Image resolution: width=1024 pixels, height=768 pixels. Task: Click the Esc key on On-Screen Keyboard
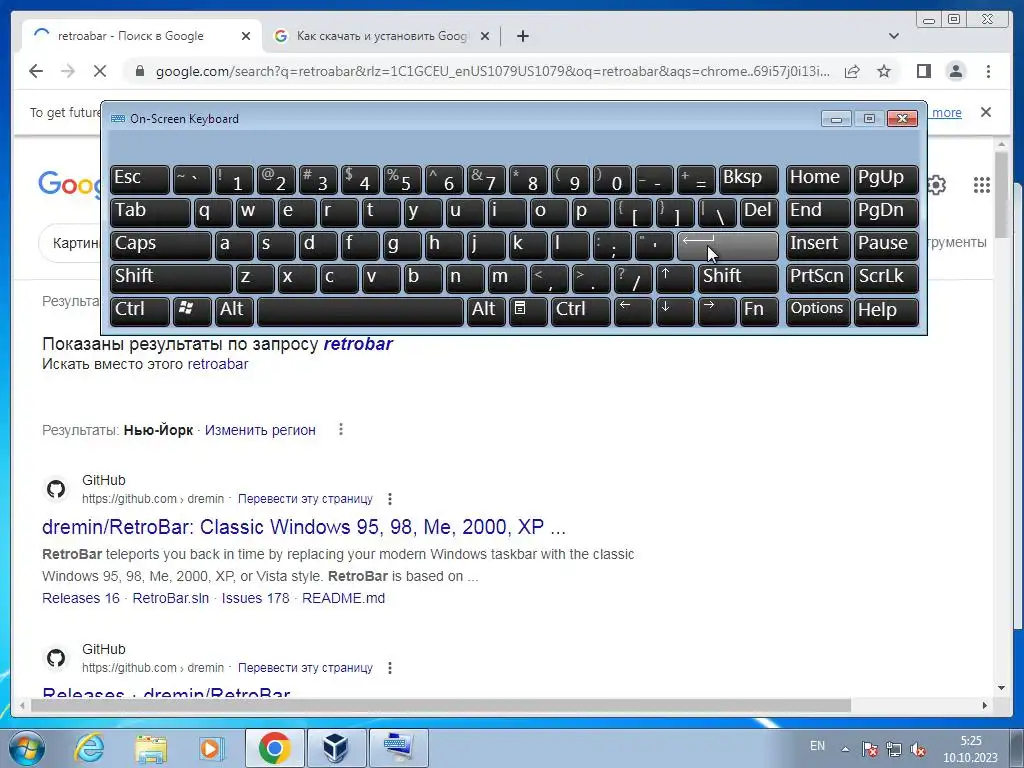[x=140, y=180]
